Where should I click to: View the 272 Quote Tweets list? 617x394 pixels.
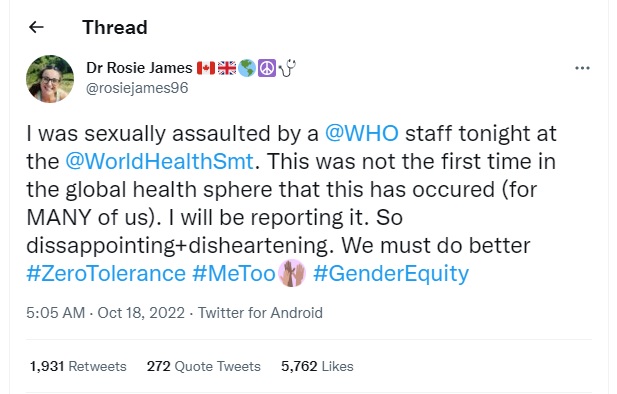pos(203,366)
